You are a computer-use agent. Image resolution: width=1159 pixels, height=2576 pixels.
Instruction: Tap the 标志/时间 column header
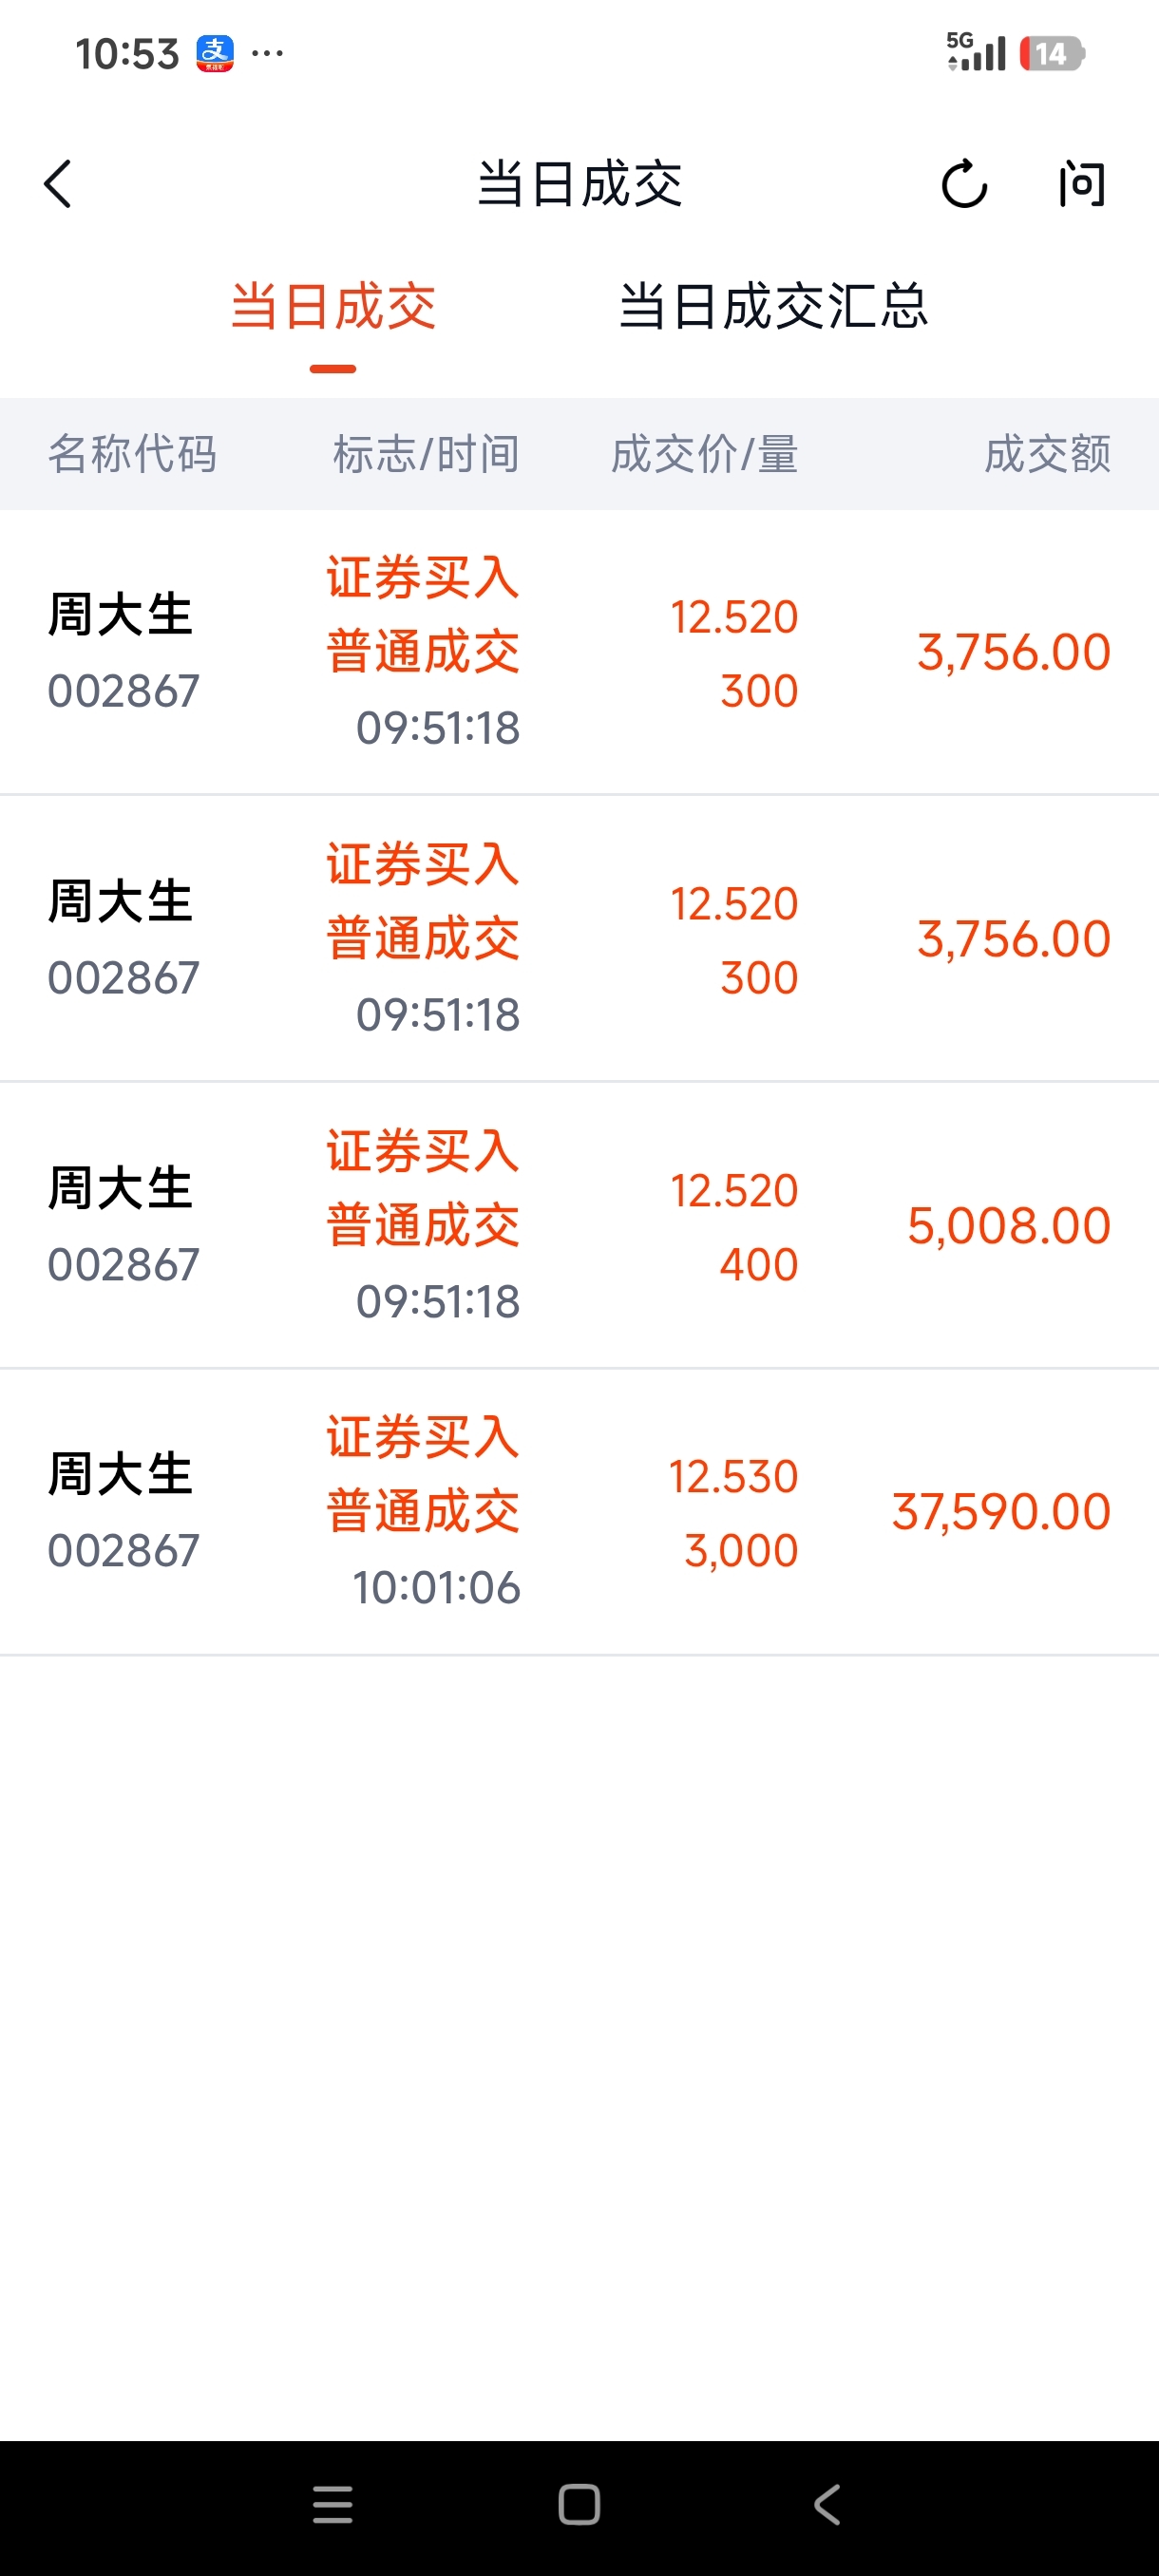coord(426,454)
